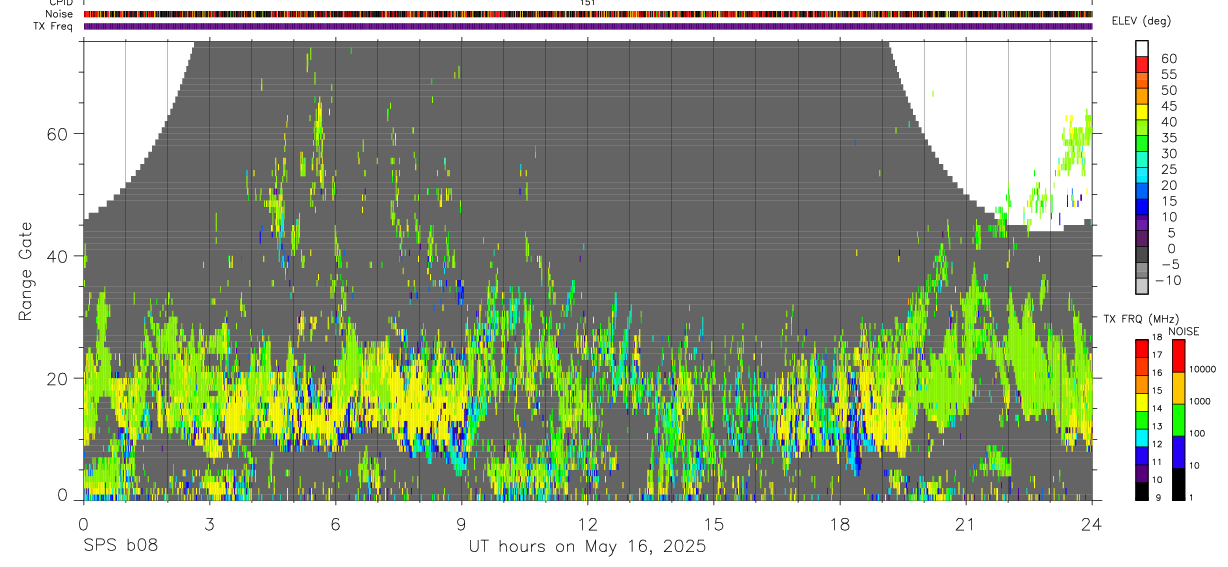Click the black bottom swatch of TX FRQ legend
The width and height of the screenshot is (1228, 567).
pos(1142,492)
